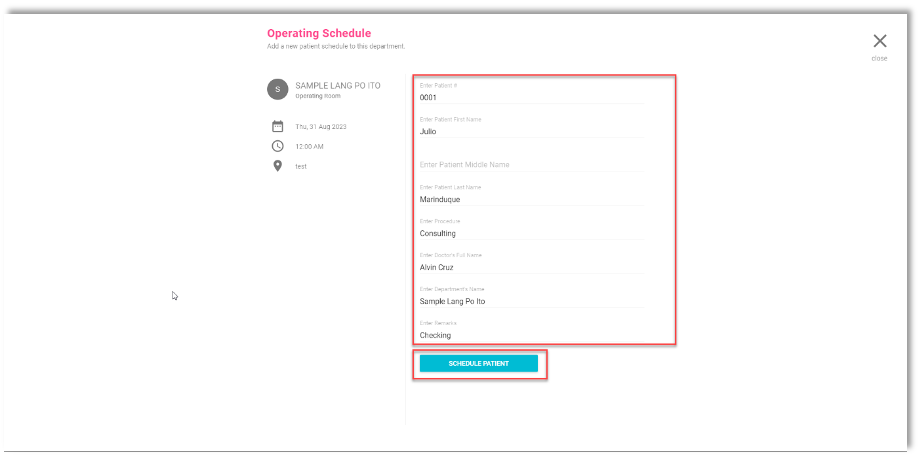Click the SAMPLE LANG PO ITO heading
Viewport: 920px width, 456px height.
[338, 86]
